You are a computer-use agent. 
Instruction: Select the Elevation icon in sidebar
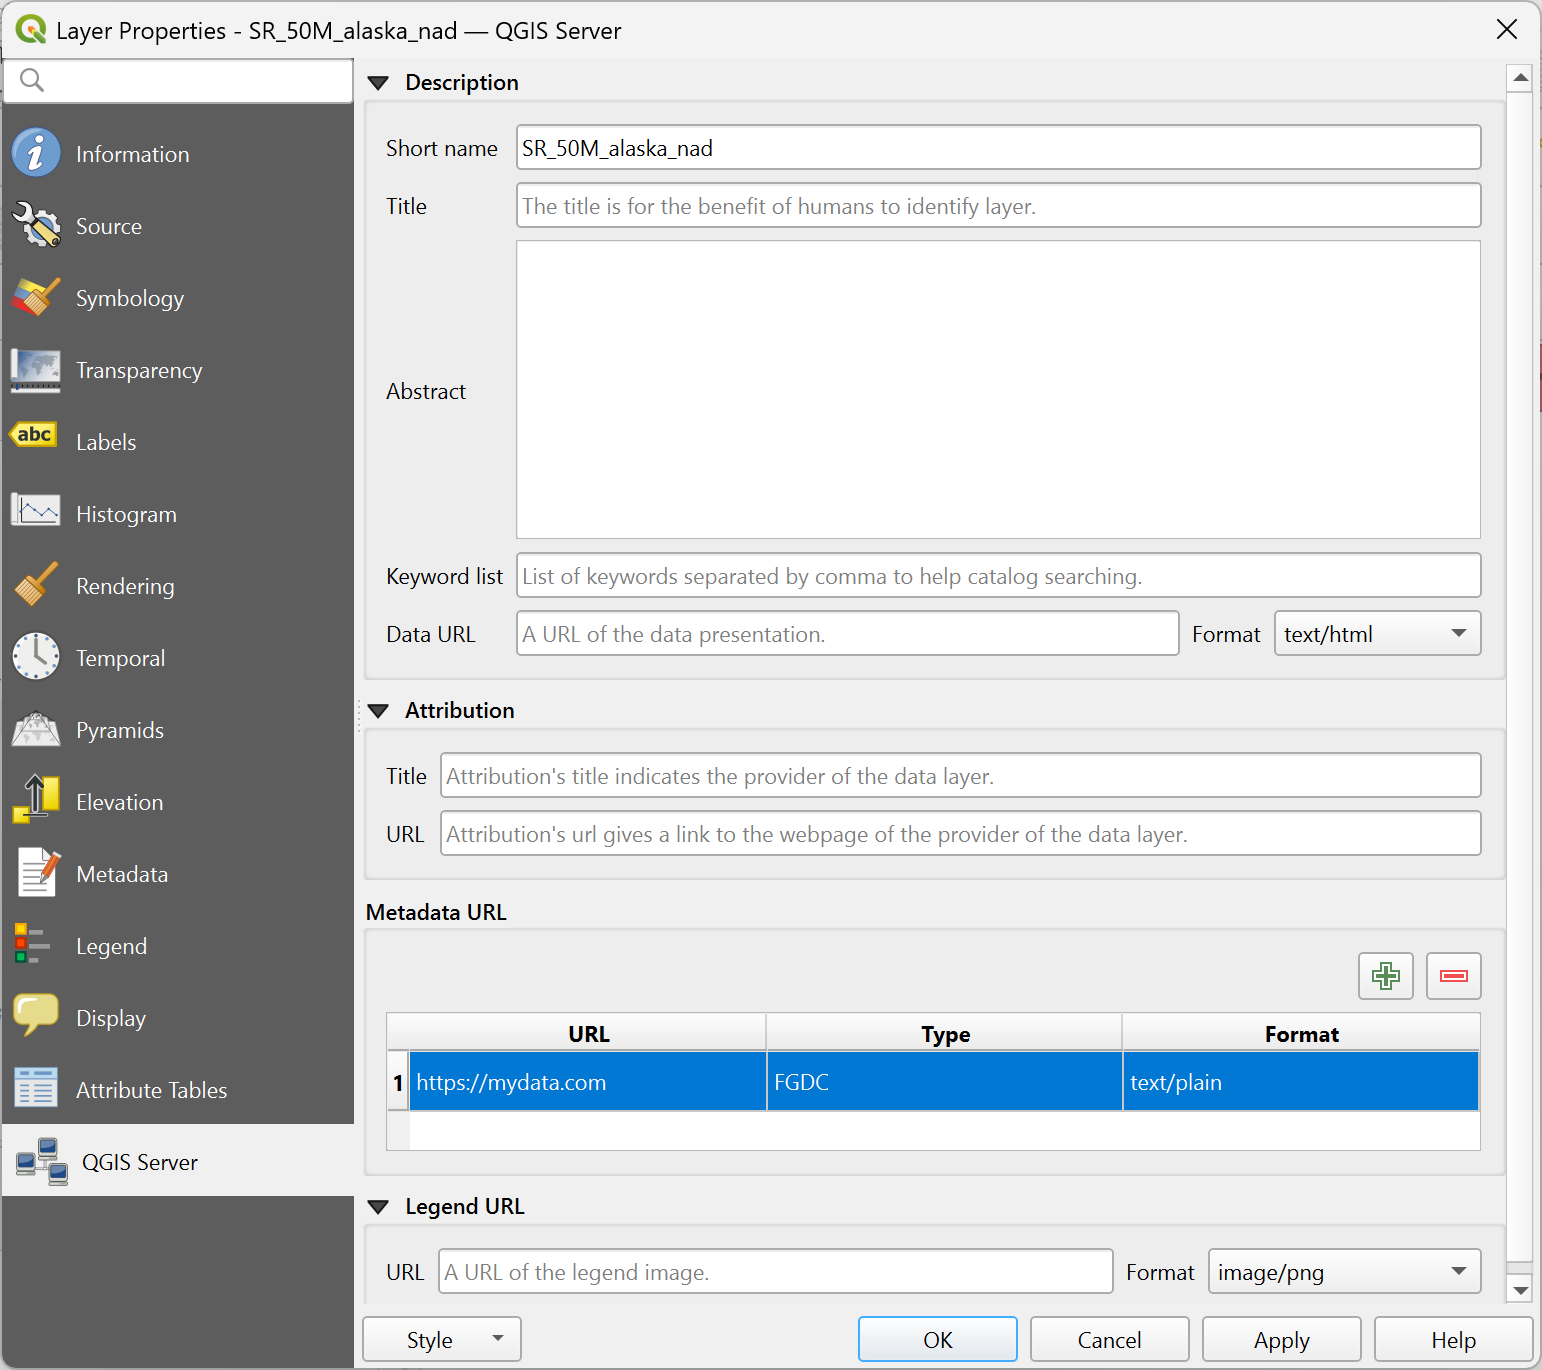tap(36, 801)
